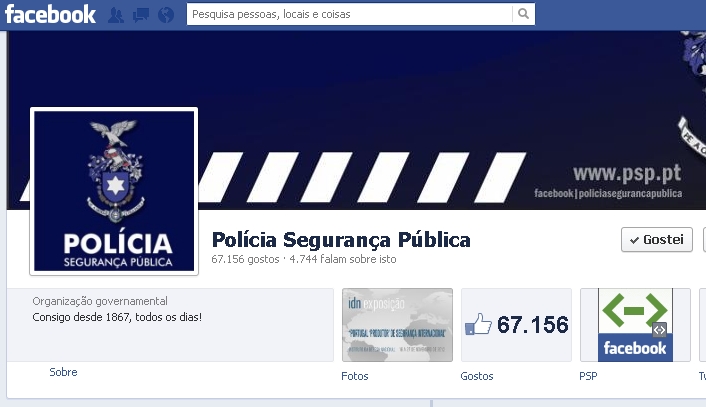Open the Sobre link
Screen dimensions: 706x407
pyautogui.click(x=63, y=372)
